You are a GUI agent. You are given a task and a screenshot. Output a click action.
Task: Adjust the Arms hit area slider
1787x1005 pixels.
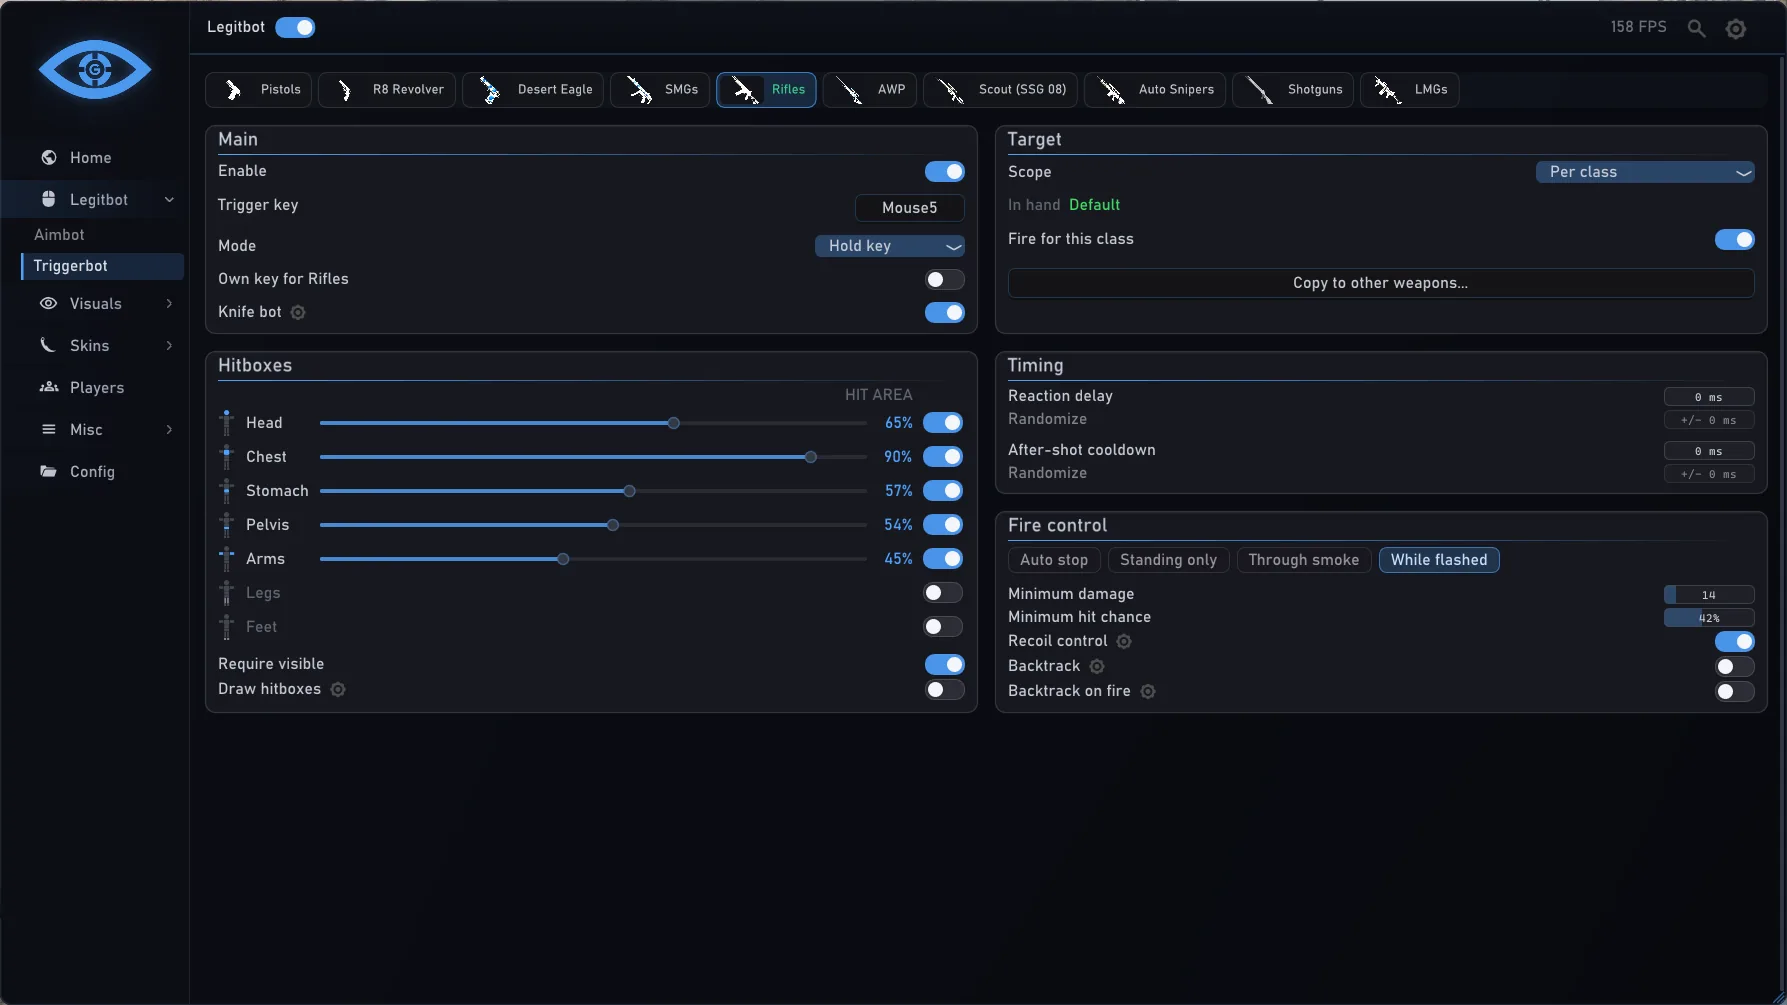593,559
